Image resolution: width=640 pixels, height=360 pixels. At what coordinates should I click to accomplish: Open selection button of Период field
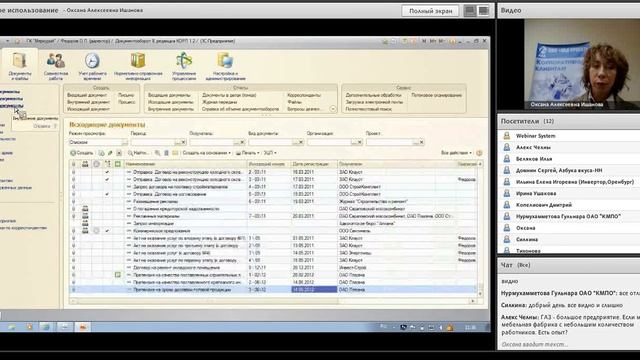pyautogui.click(x=177, y=142)
